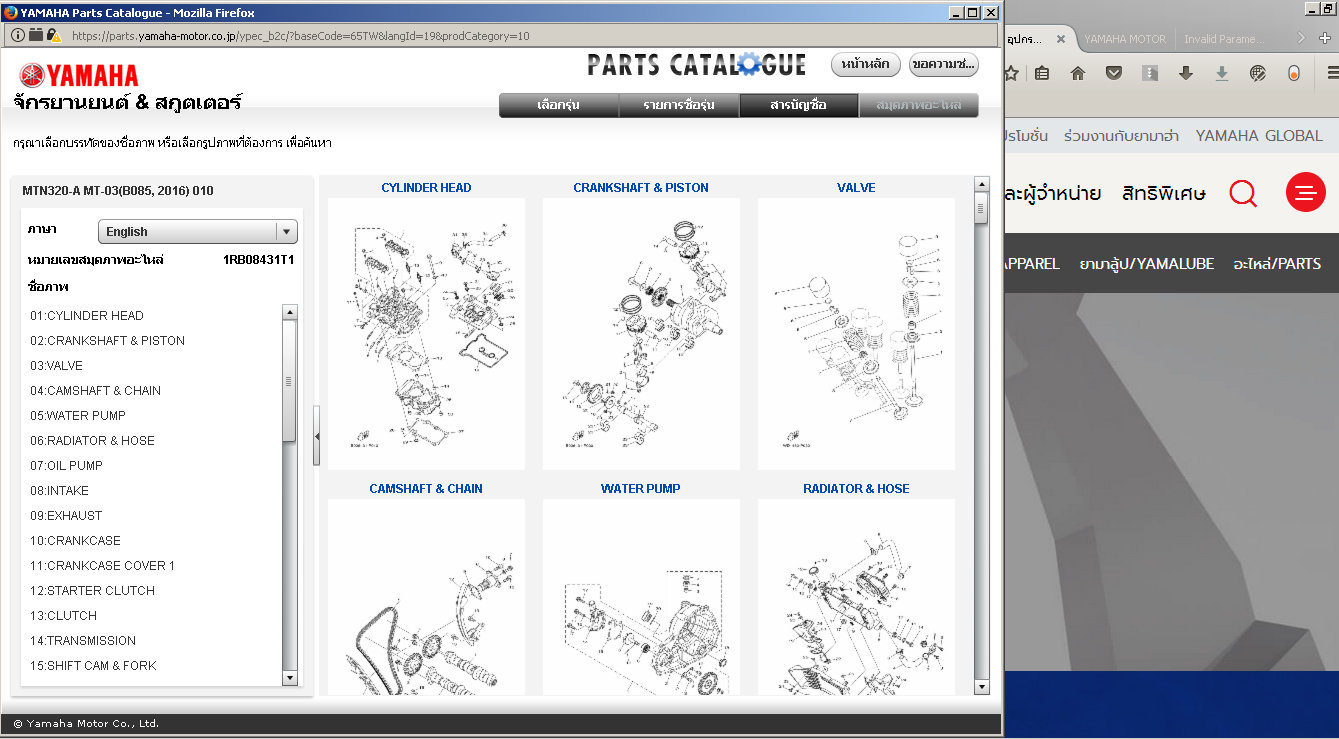The width and height of the screenshot is (1339, 739).
Task: Click the ขอความช่... help button
Action: click(x=943, y=64)
